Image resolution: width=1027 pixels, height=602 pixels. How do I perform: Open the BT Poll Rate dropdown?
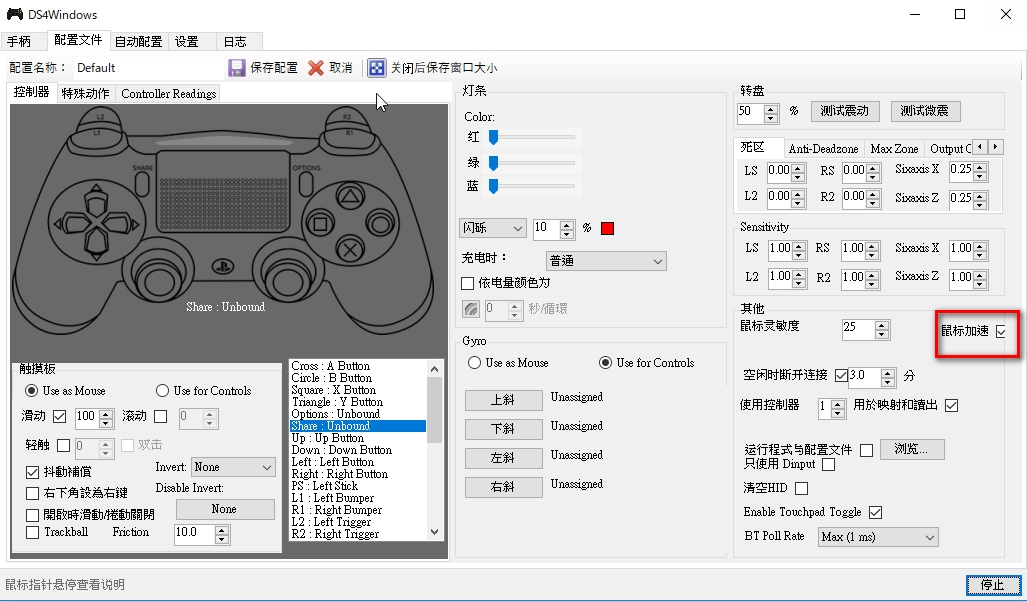pyautogui.click(x=877, y=537)
